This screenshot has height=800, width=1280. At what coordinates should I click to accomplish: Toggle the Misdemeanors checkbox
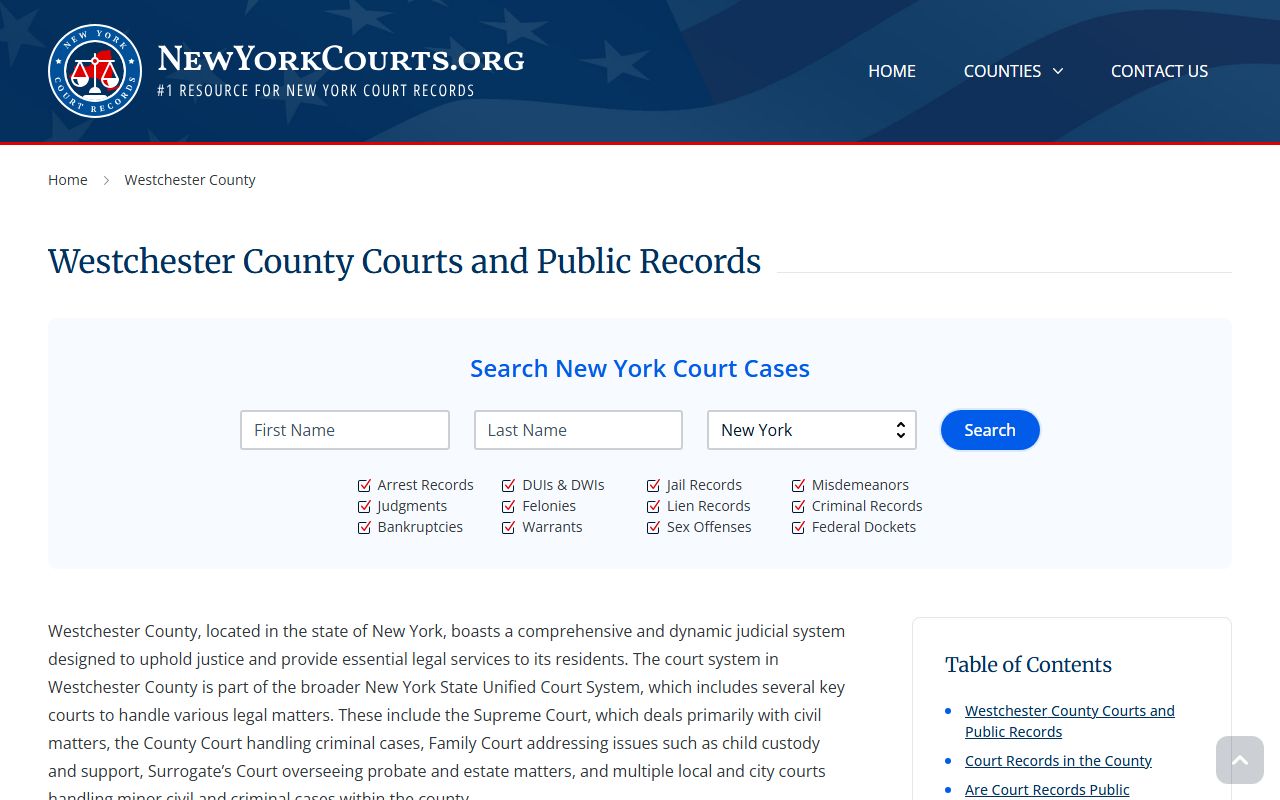coord(799,485)
